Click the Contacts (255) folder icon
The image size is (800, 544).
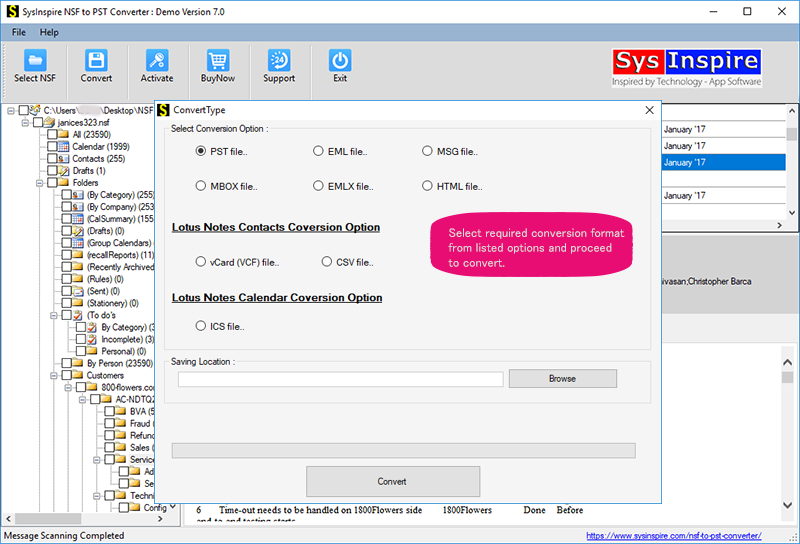pyautogui.click(x=64, y=159)
